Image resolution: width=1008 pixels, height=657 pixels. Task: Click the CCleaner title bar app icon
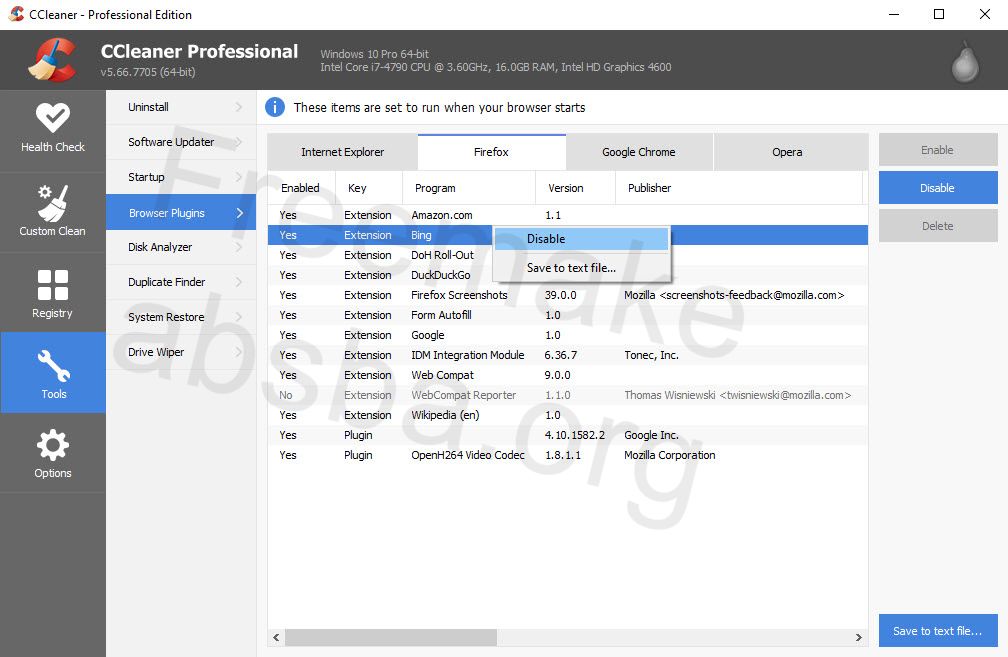pos(16,14)
